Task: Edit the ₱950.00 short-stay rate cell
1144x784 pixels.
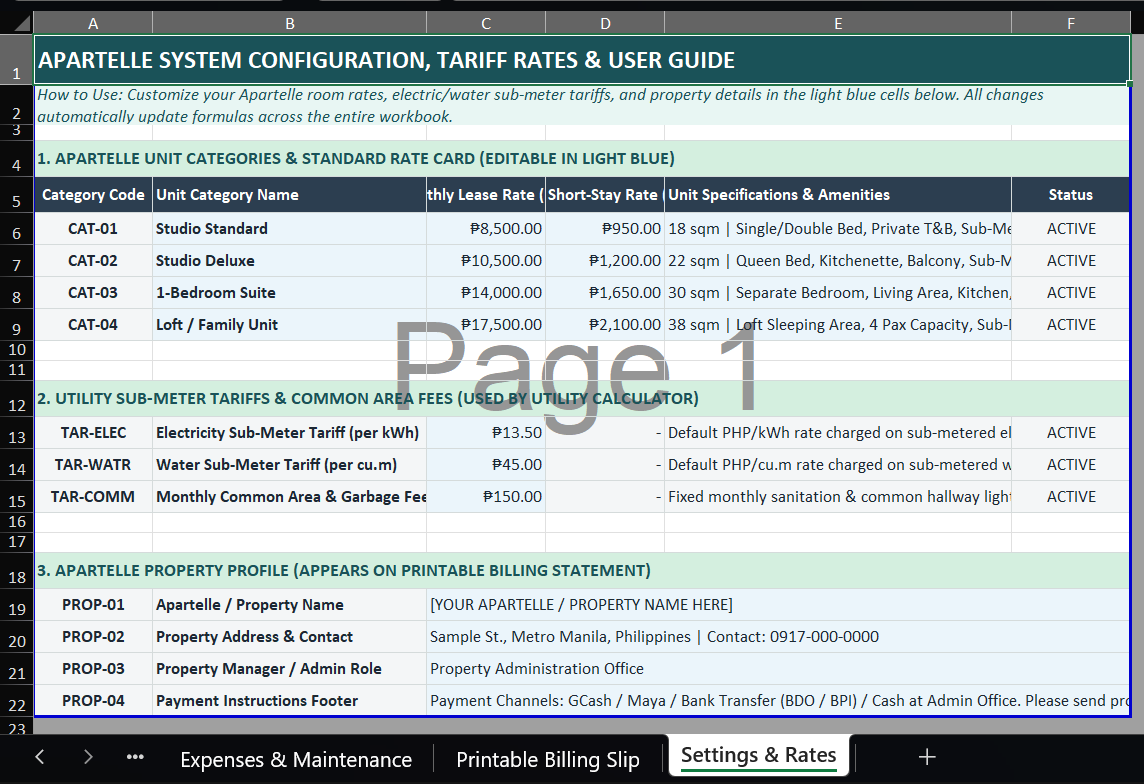Action: pyautogui.click(x=605, y=228)
